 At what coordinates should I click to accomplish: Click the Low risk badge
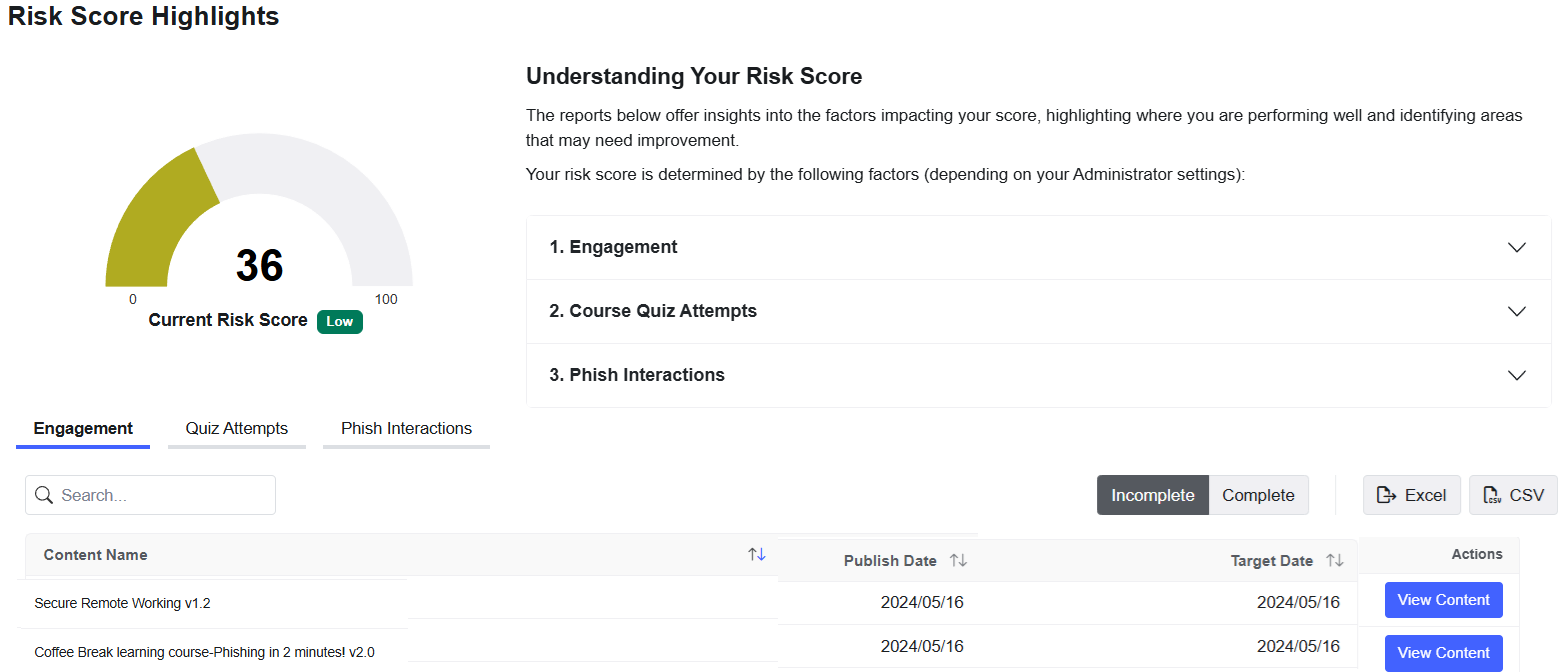(339, 321)
